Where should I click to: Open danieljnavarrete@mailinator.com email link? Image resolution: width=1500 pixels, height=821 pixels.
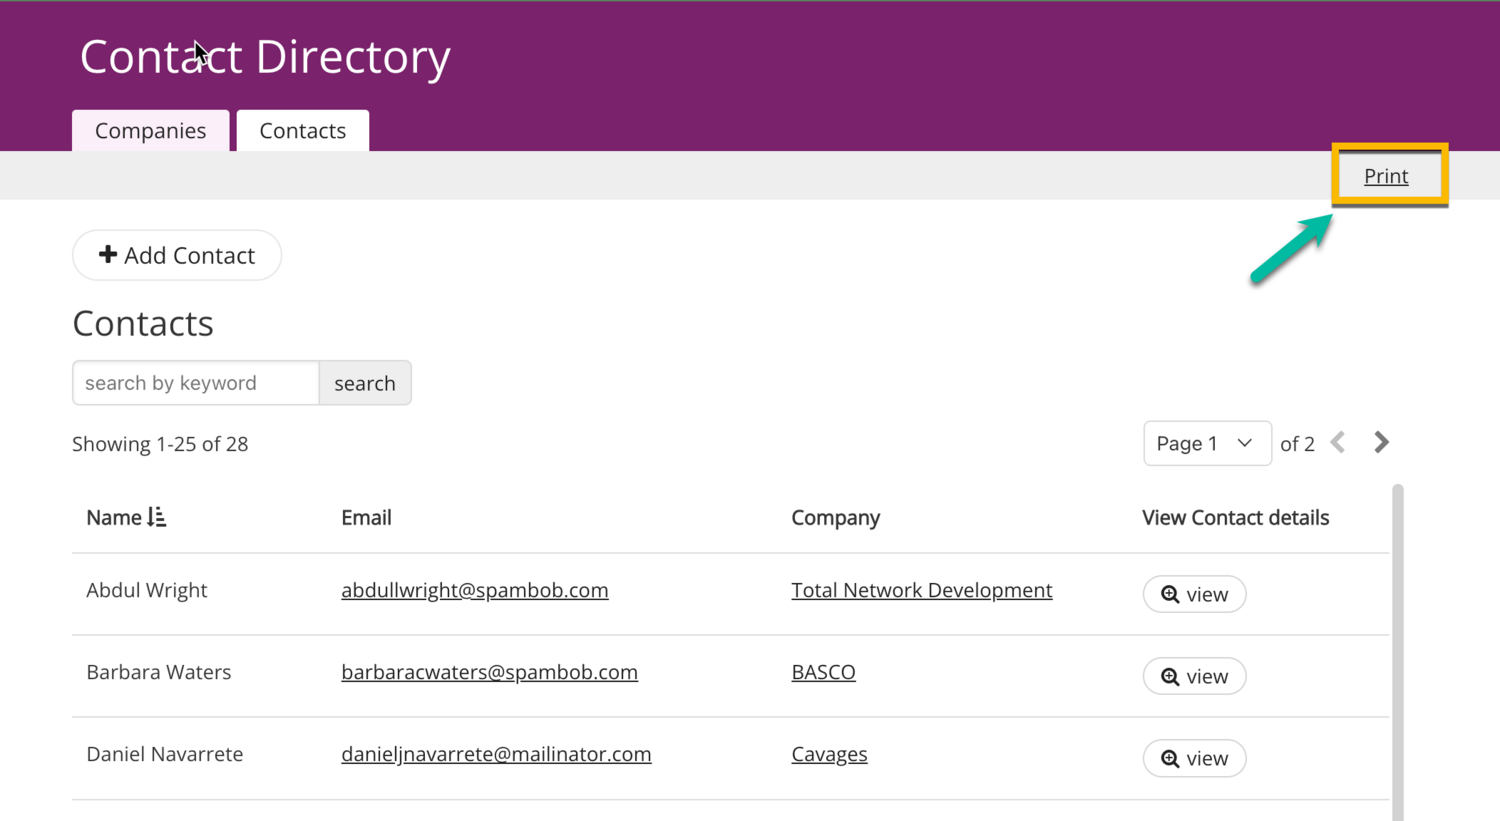pyautogui.click(x=496, y=754)
